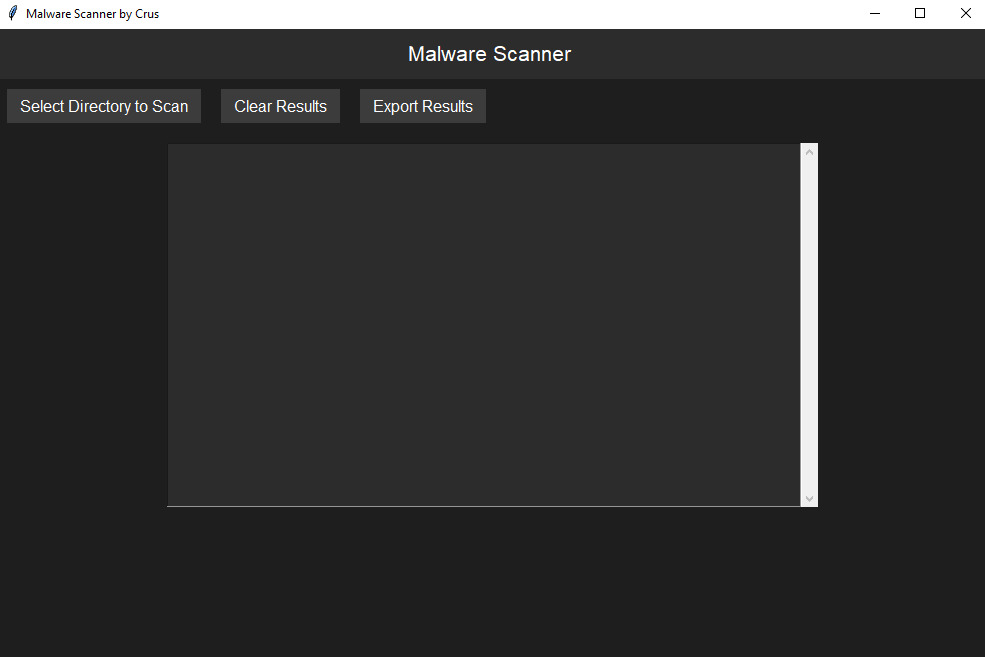
Task: Click the scrollbar down arrow on the results pane
Action: coord(809,498)
